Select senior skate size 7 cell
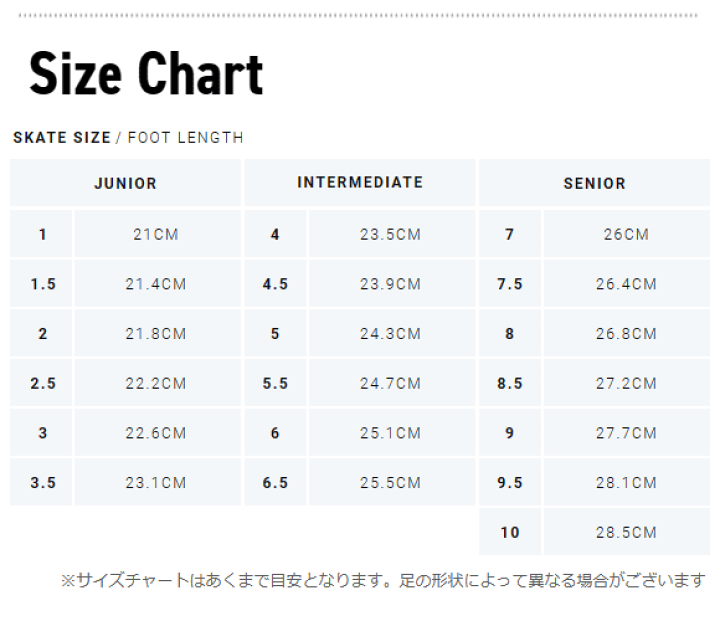 click(x=510, y=234)
